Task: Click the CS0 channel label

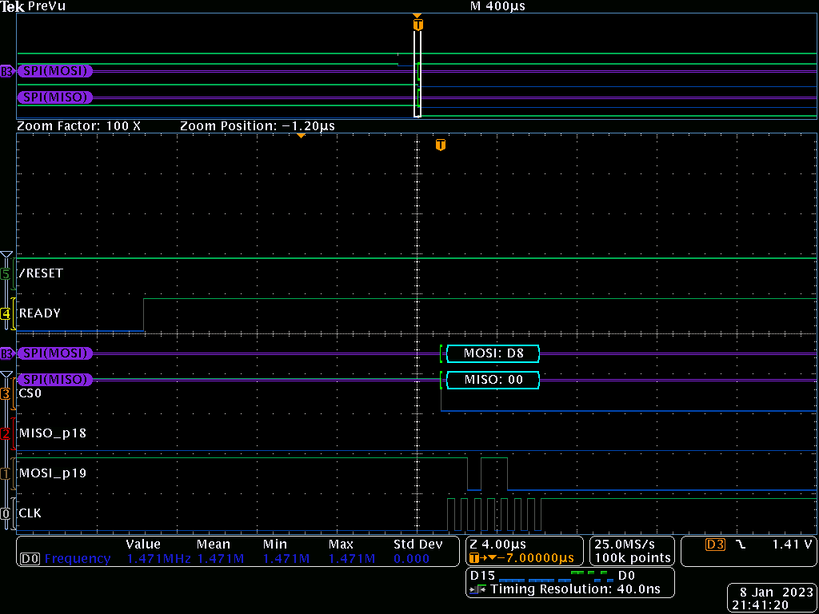Action: tap(30, 393)
